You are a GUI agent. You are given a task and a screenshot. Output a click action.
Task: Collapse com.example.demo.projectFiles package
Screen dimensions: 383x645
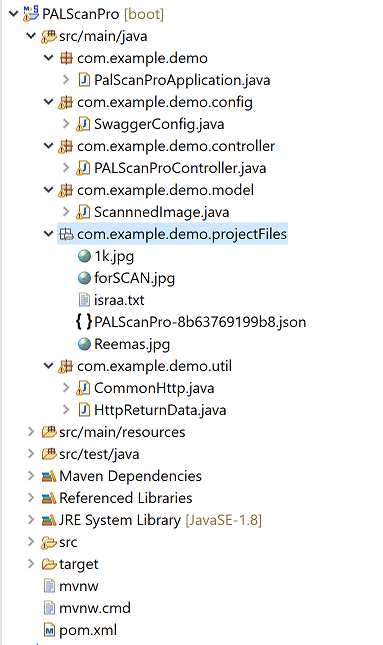[49, 234]
